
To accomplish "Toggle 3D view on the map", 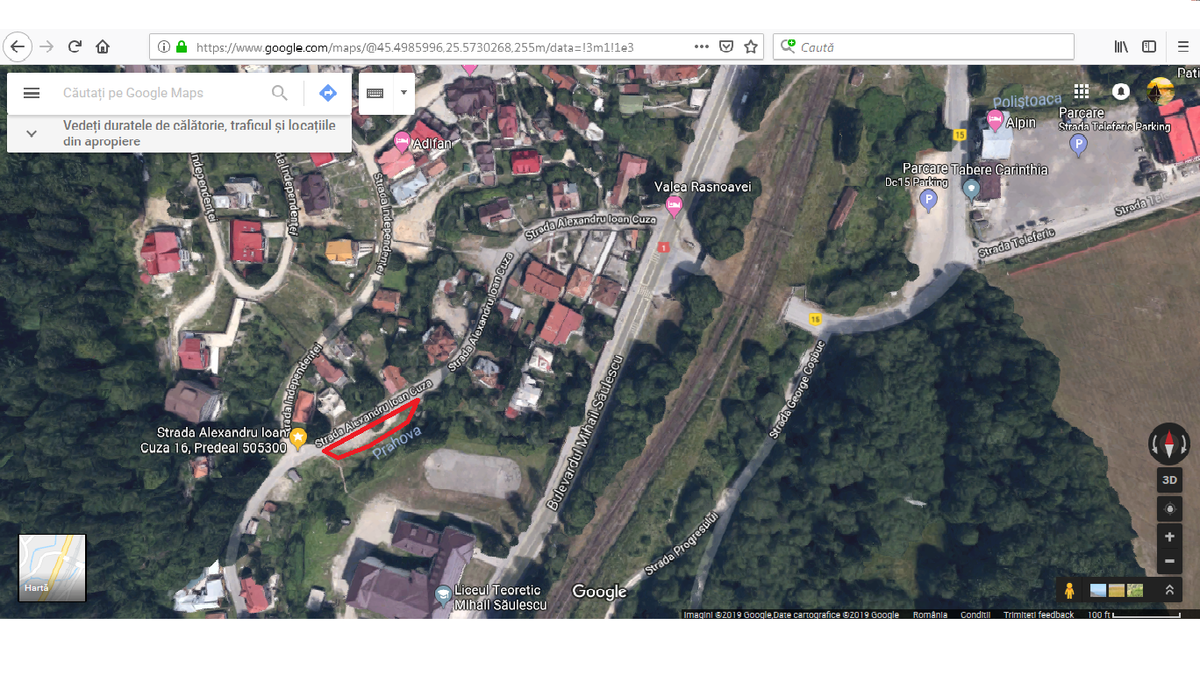I will click(x=1169, y=480).
